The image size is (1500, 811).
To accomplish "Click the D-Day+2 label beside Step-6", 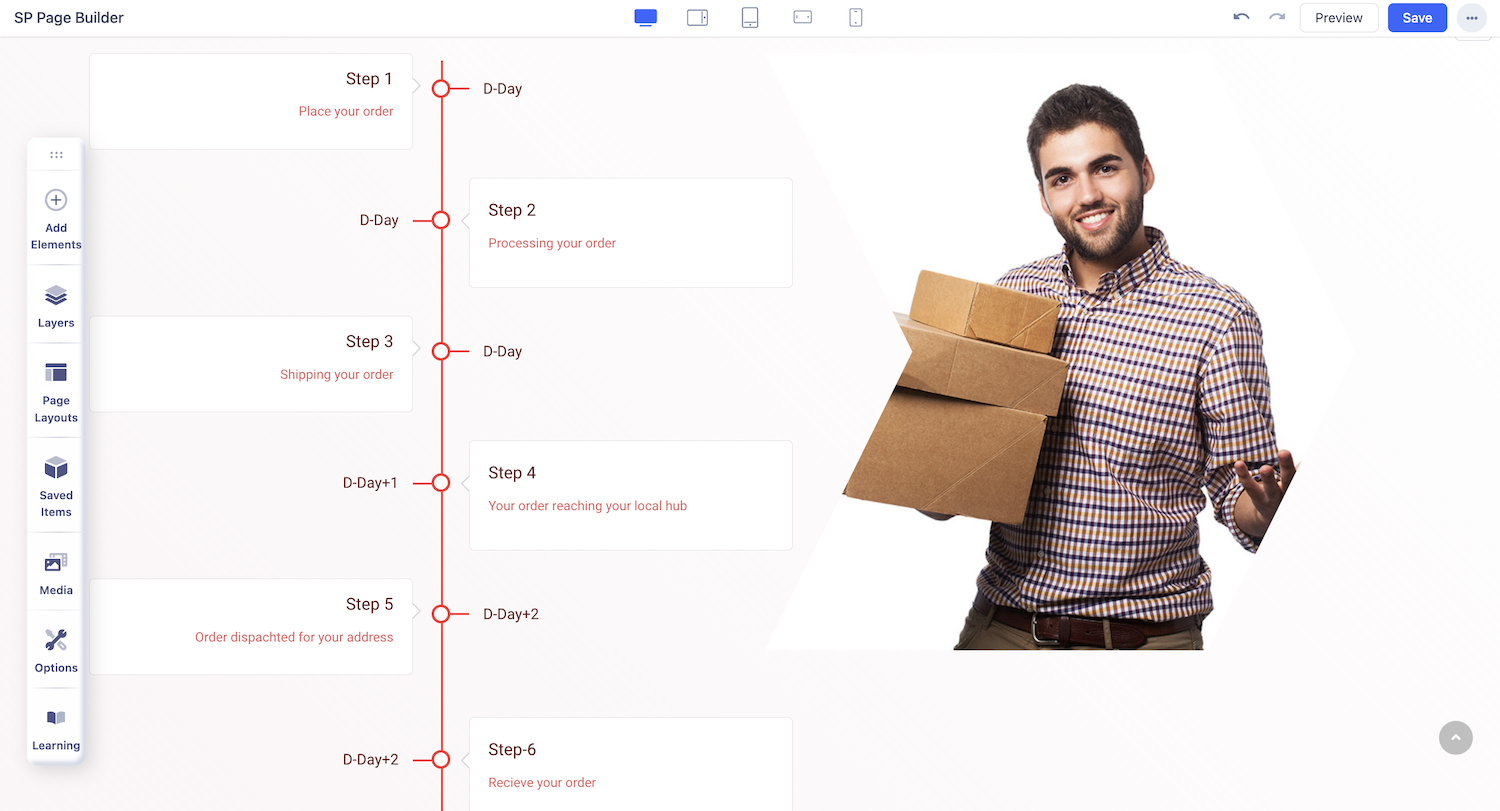I will pyautogui.click(x=370, y=760).
